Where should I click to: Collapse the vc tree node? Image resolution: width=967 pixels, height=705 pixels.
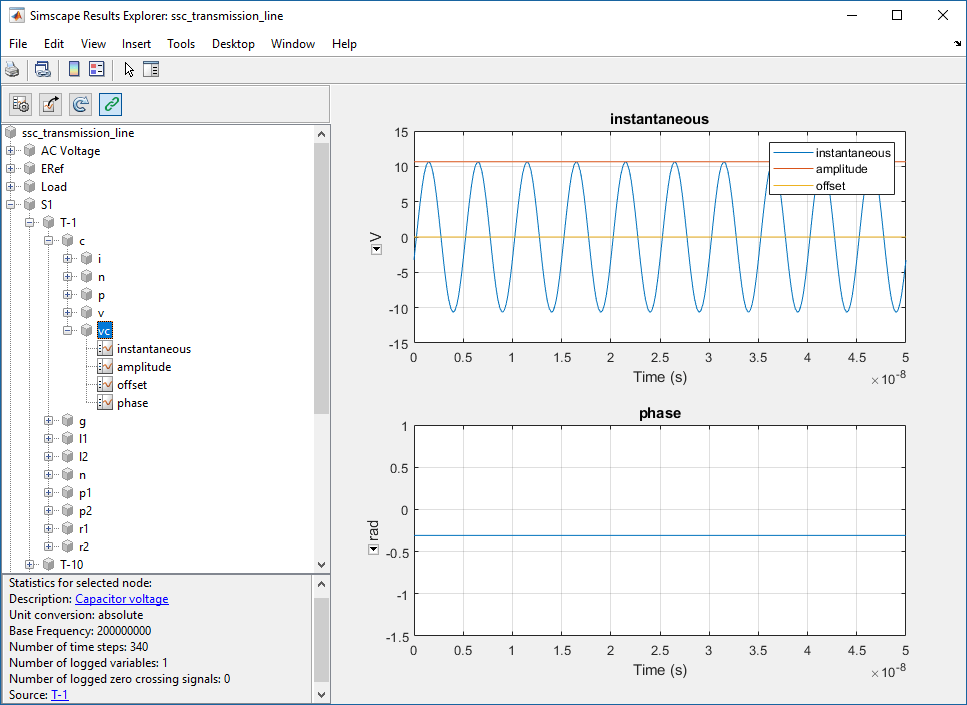(68, 331)
